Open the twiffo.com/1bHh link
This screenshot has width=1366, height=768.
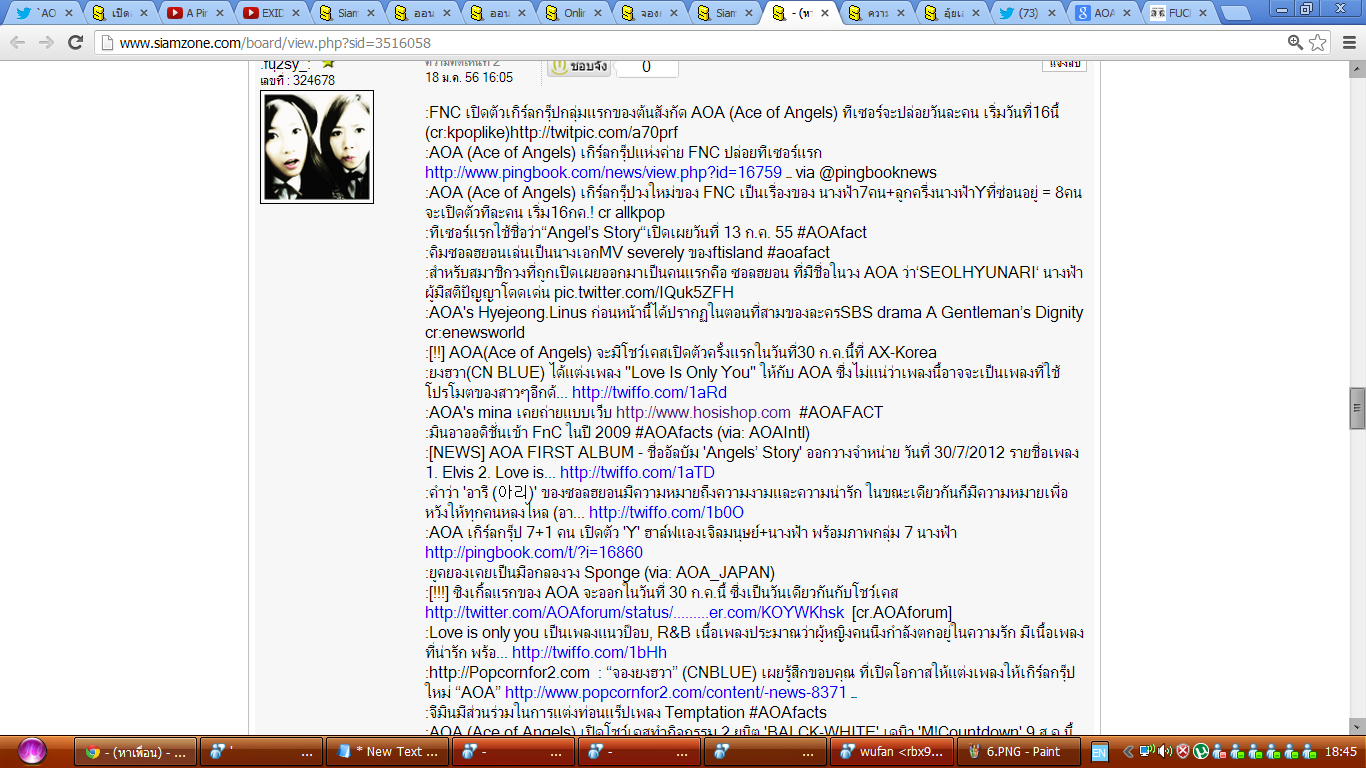click(x=589, y=652)
